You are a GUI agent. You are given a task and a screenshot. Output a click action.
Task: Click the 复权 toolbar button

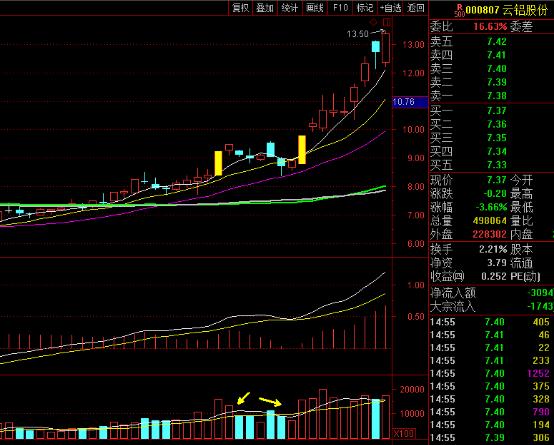(x=241, y=7)
